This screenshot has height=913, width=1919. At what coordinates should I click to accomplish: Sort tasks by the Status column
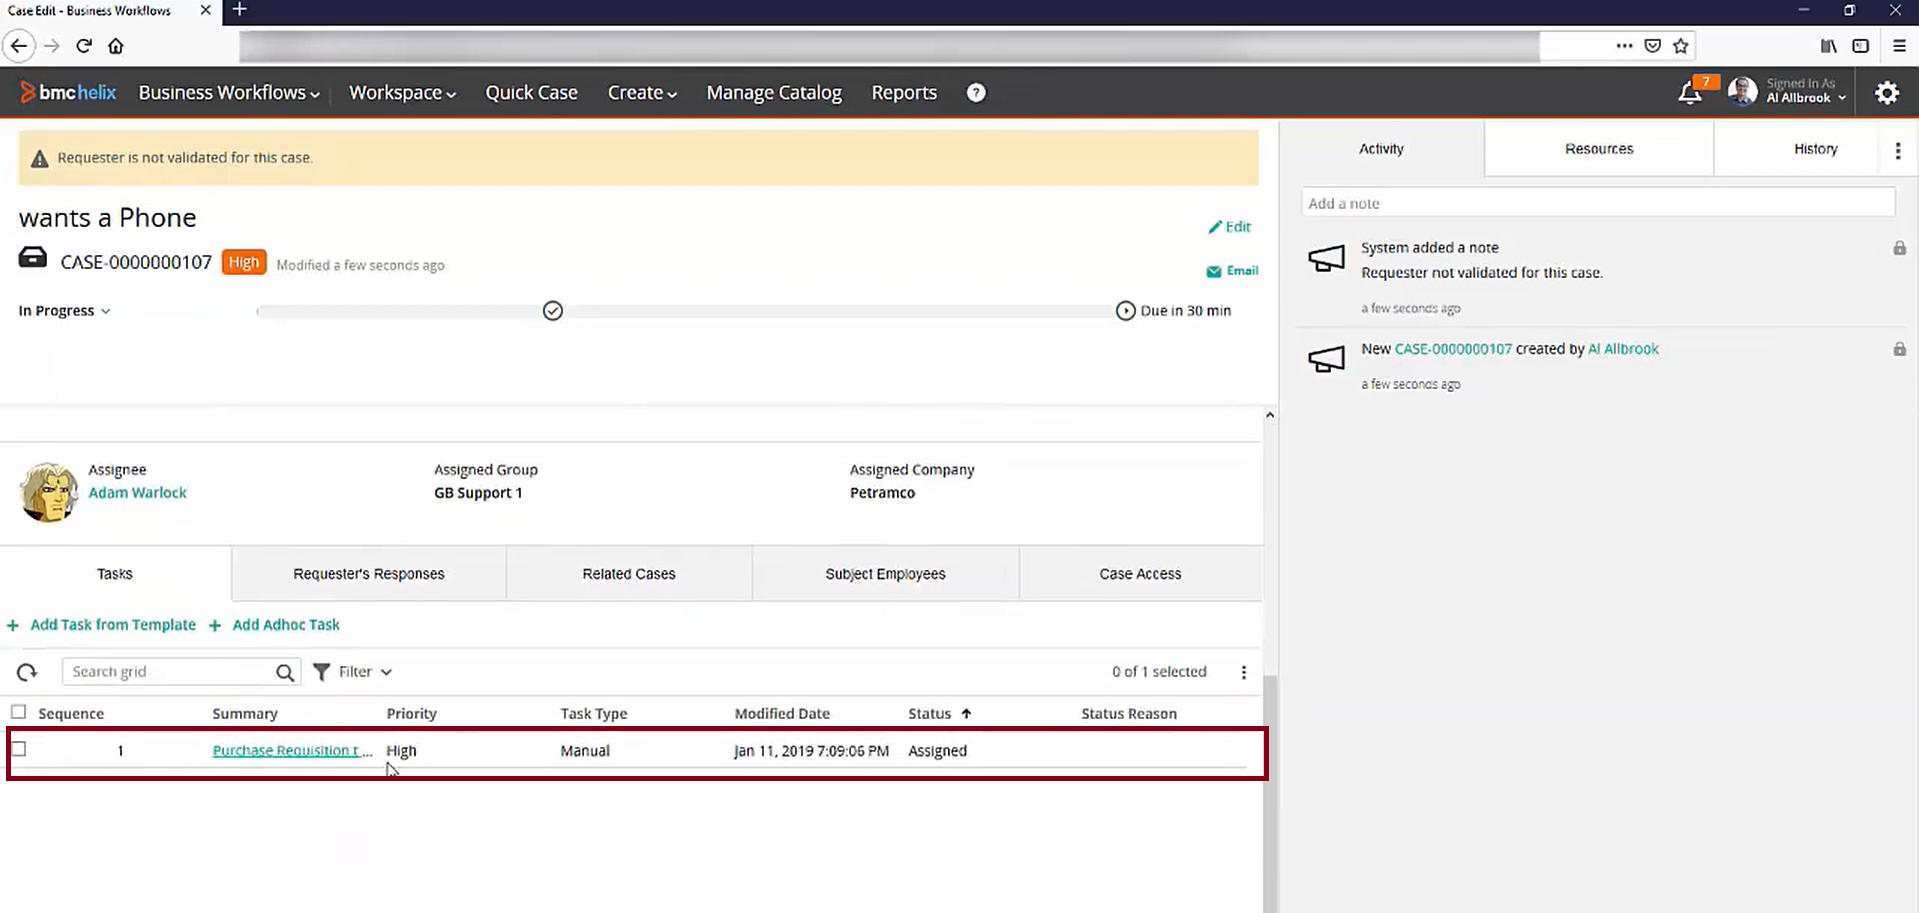(940, 714)
